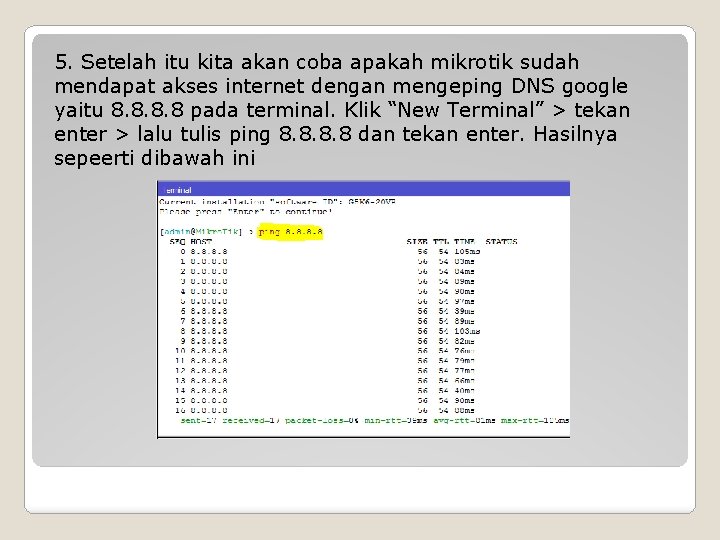This screenshot has height=540, width=720.
Task: Click the "New Terminal" phrase in slide text
Action: [x=466, y=110]
